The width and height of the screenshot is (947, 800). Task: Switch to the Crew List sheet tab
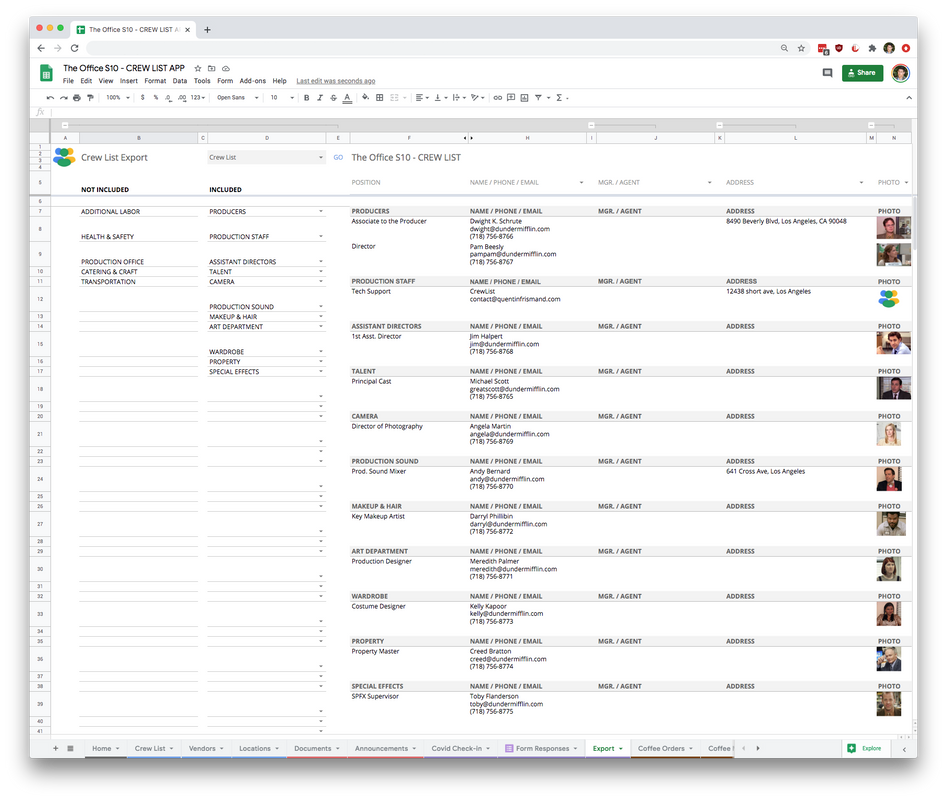click(153, 749)
